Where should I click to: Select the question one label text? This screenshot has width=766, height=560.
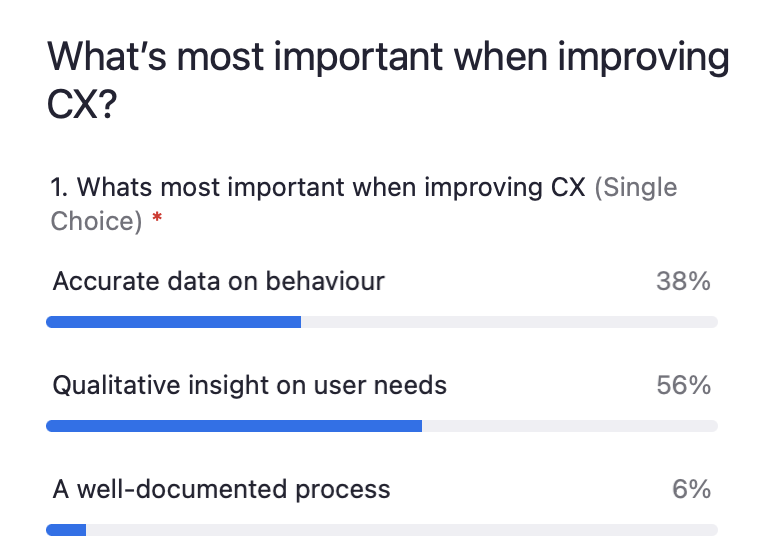click(318, 187)
